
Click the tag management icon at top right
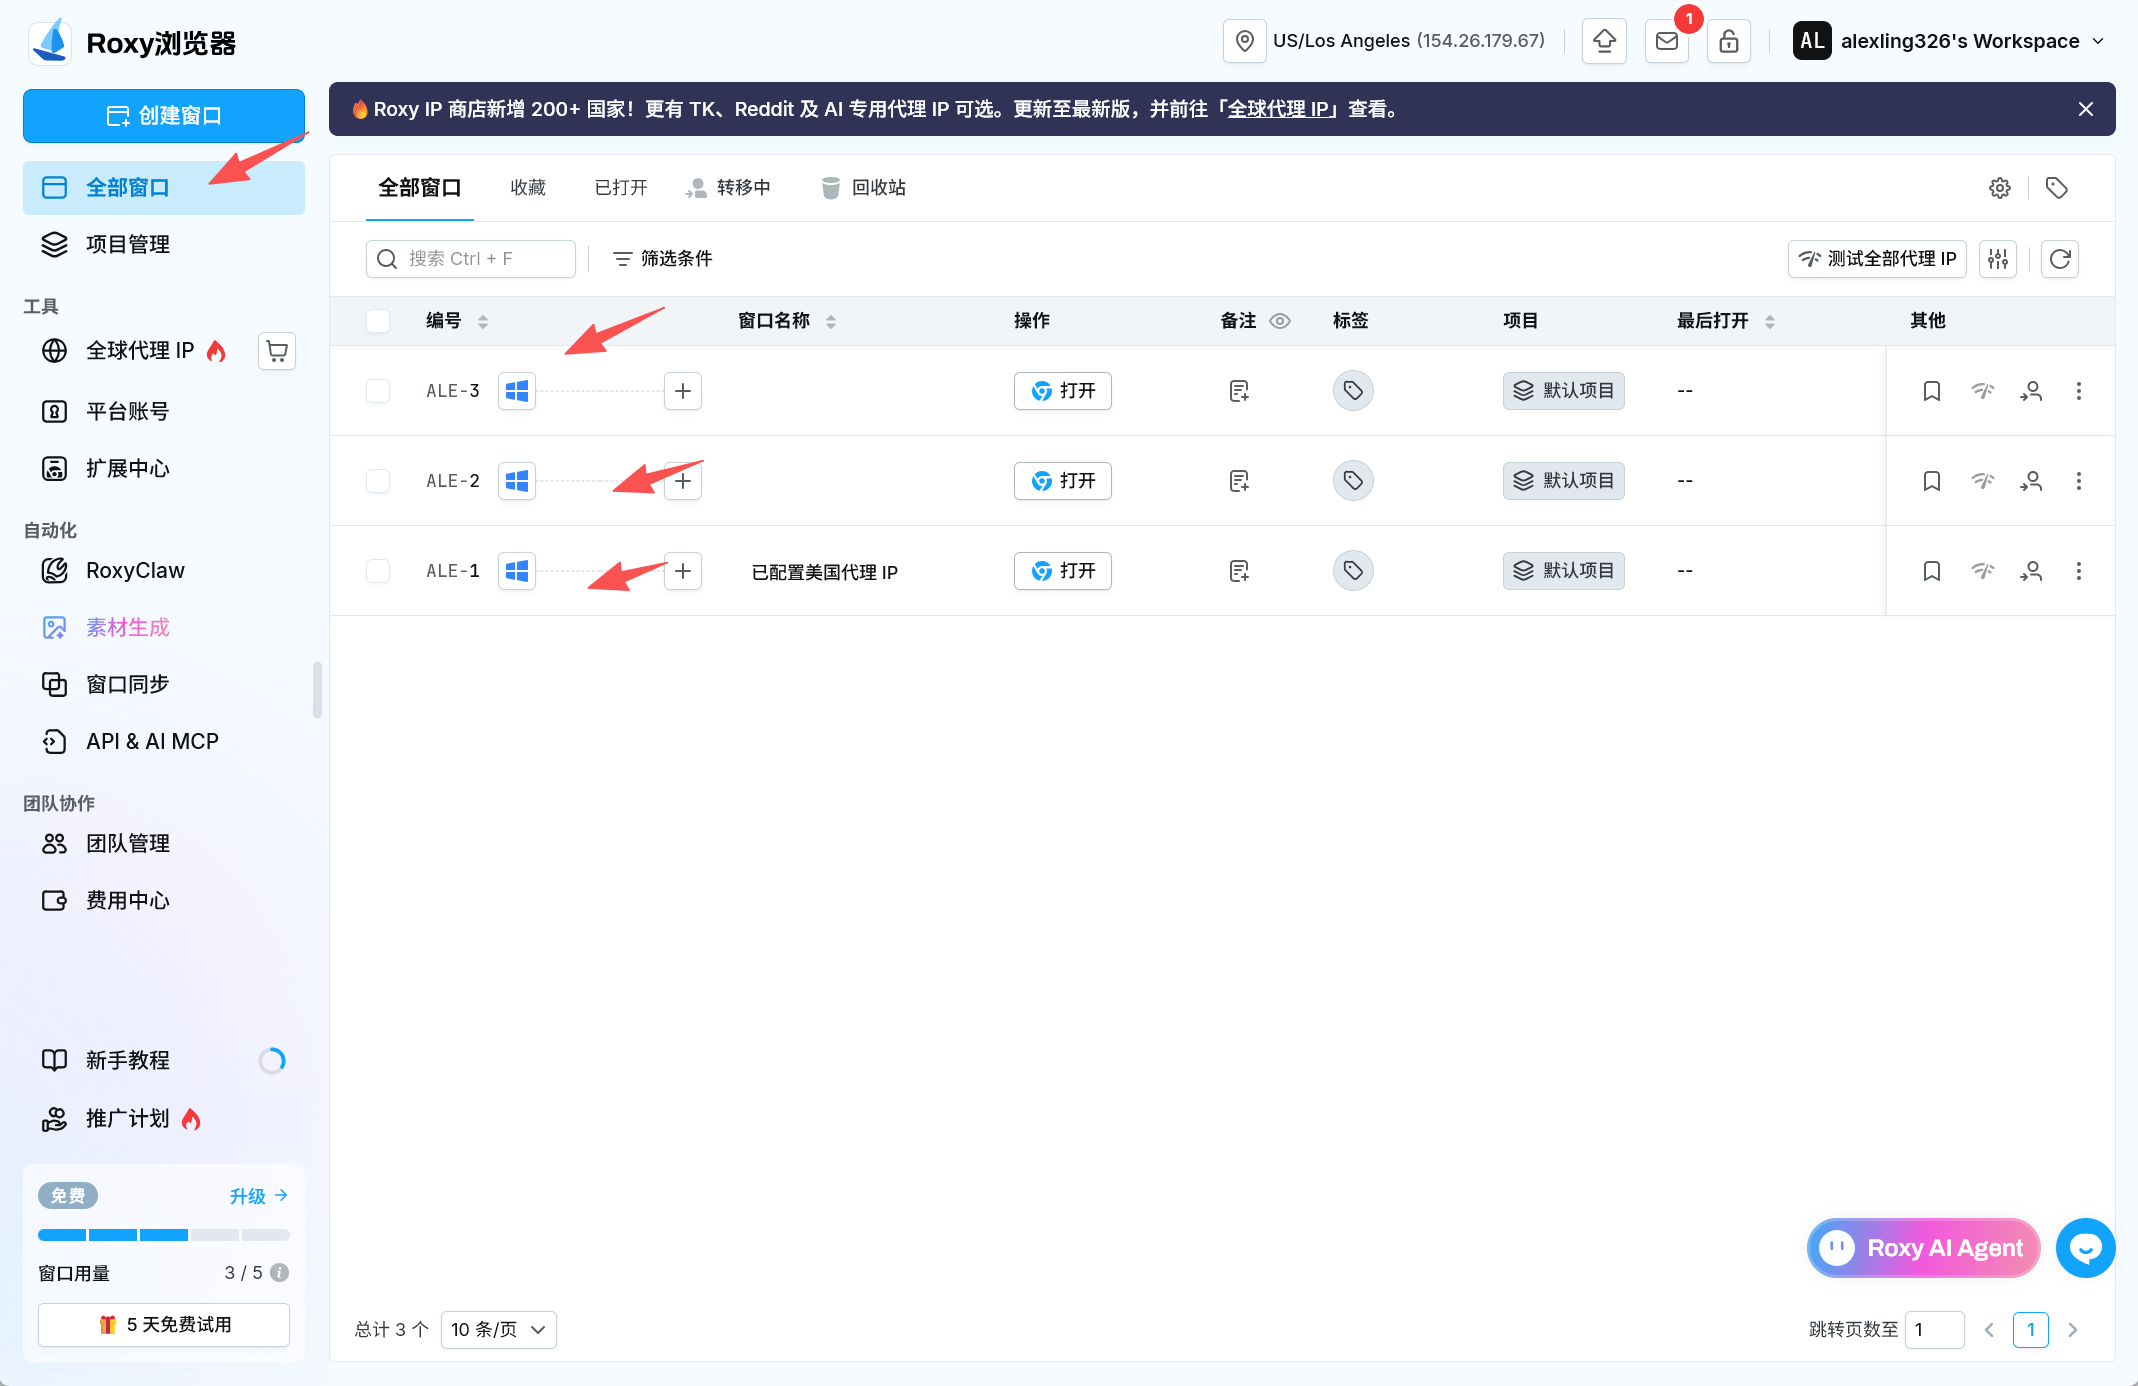pos(2057,188)
